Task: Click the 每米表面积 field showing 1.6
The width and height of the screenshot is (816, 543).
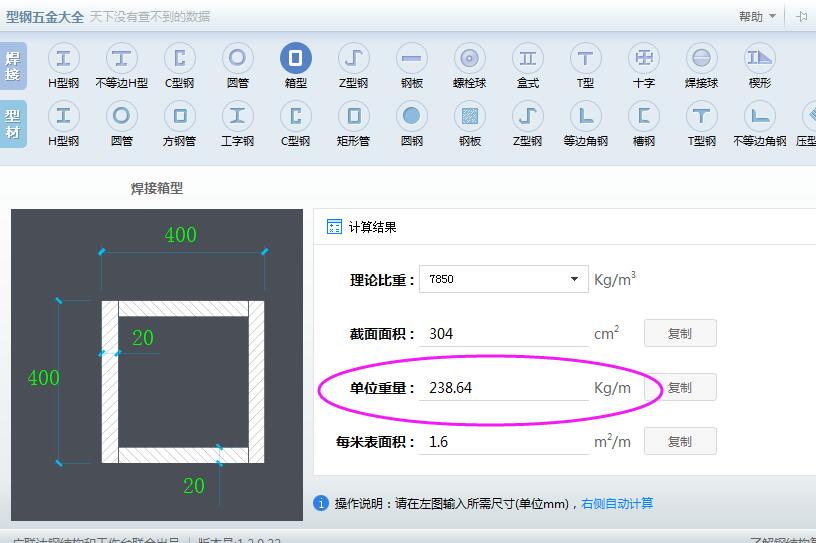Action: pos(504,441)
